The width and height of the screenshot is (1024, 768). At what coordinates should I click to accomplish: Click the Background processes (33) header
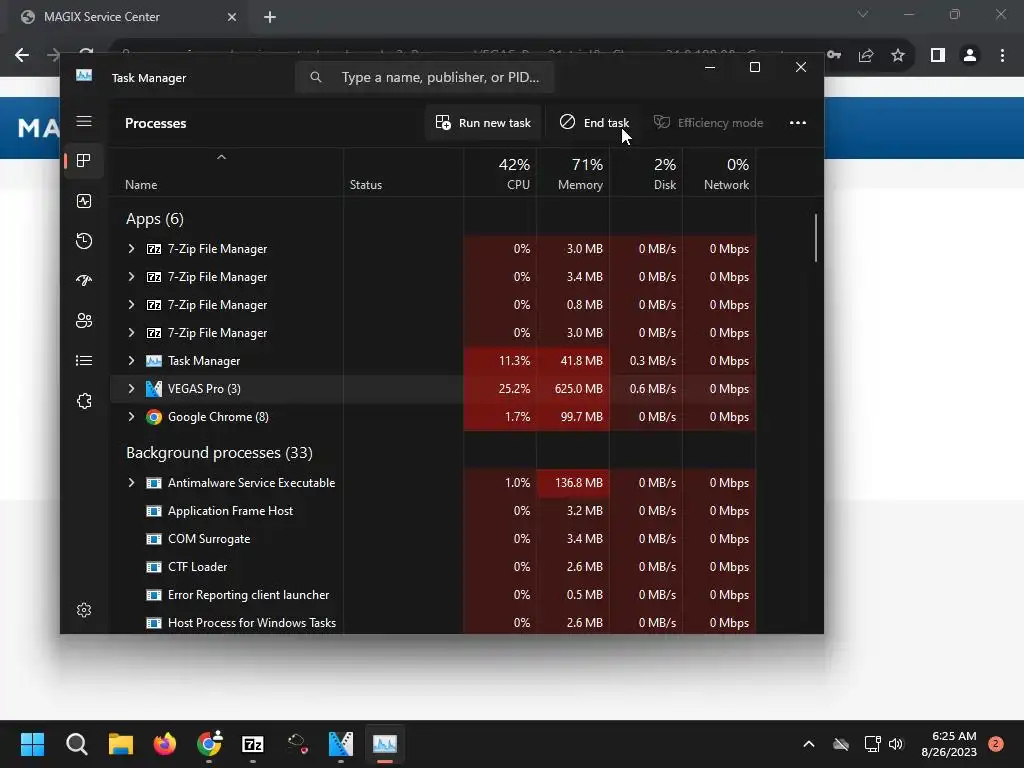click(x=219, y=453)
